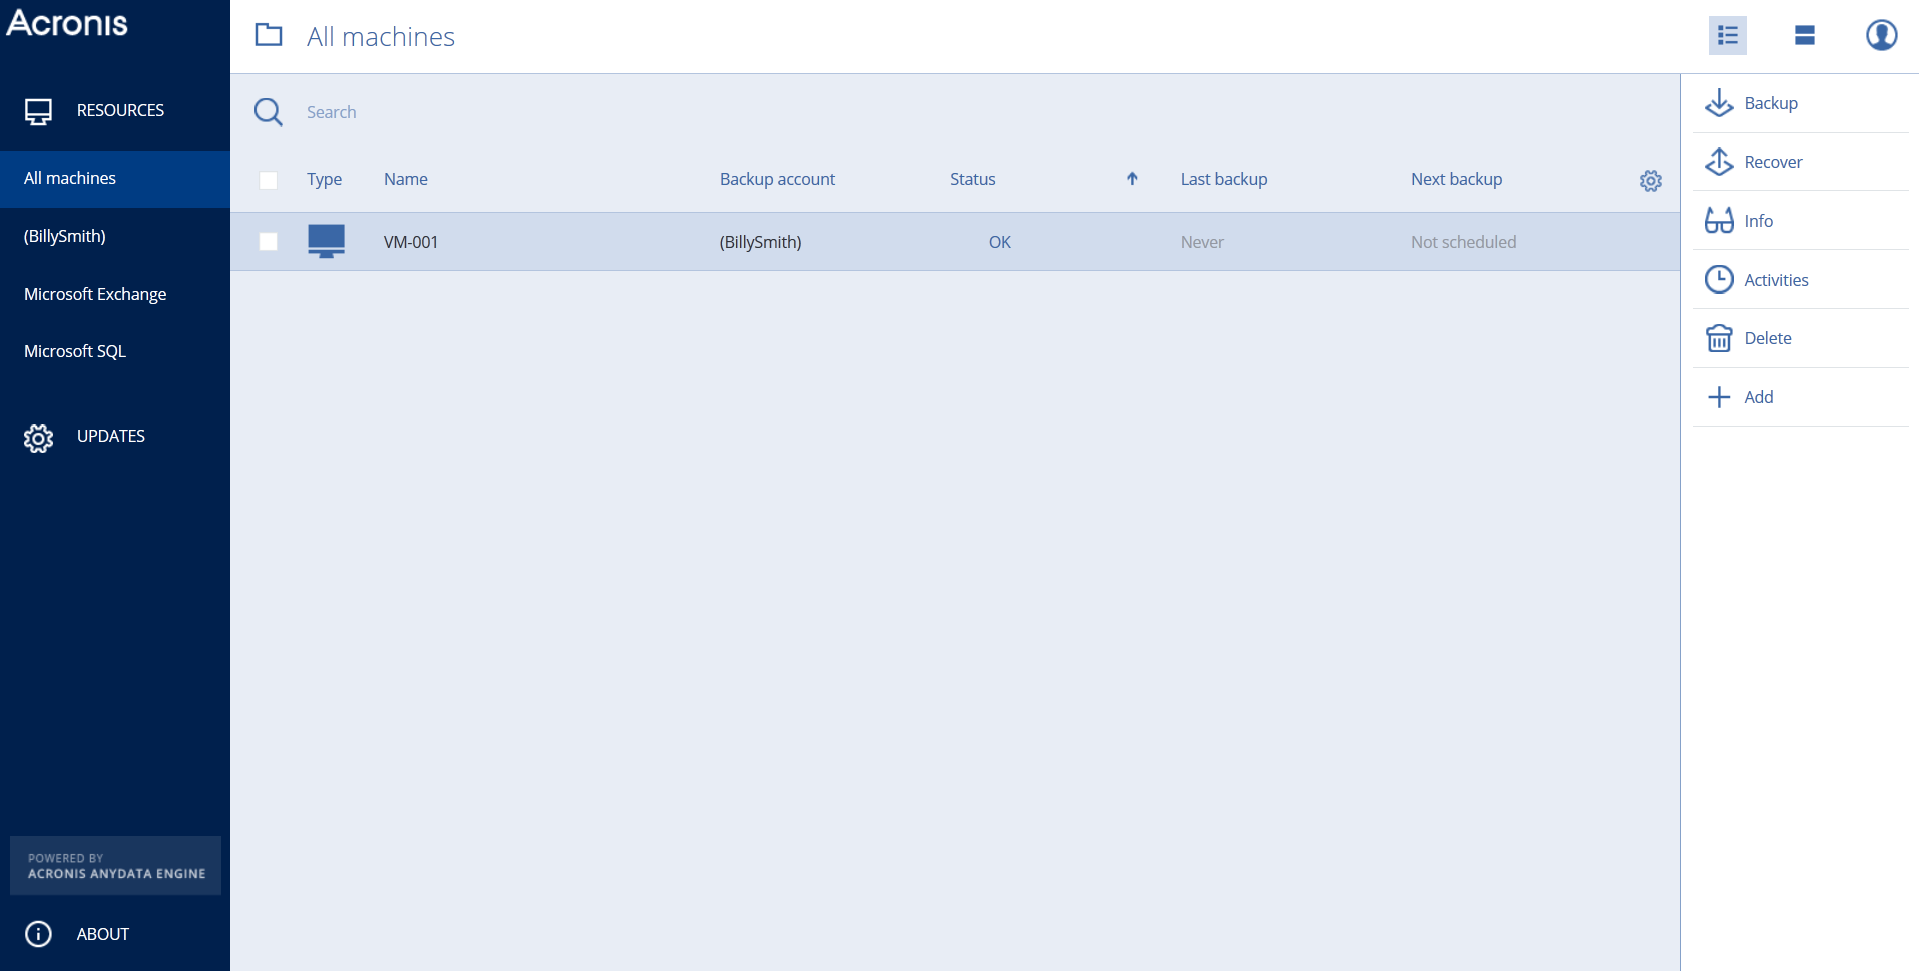Image resolution: width=1919 pixels, height=971 pixels.
Task: Switch to the detailed list view icon
Action: 1727,36
